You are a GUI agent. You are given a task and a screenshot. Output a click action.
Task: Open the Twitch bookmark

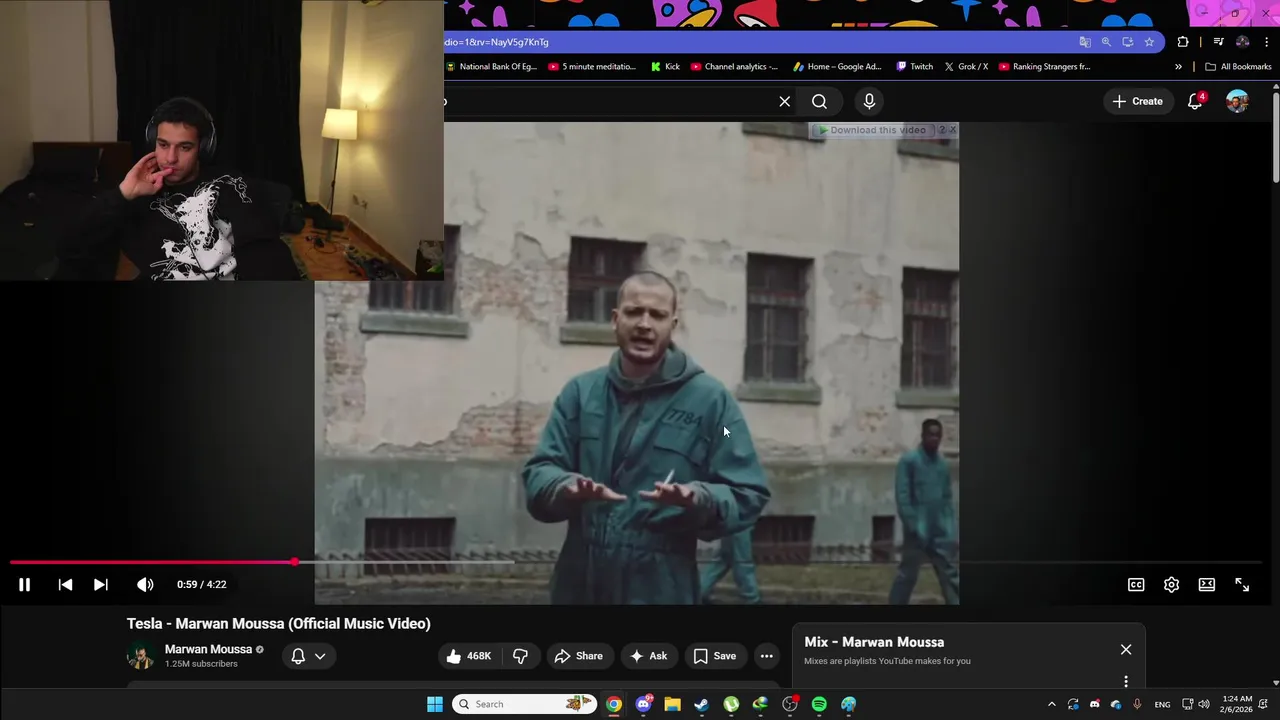tap(914, 67)
